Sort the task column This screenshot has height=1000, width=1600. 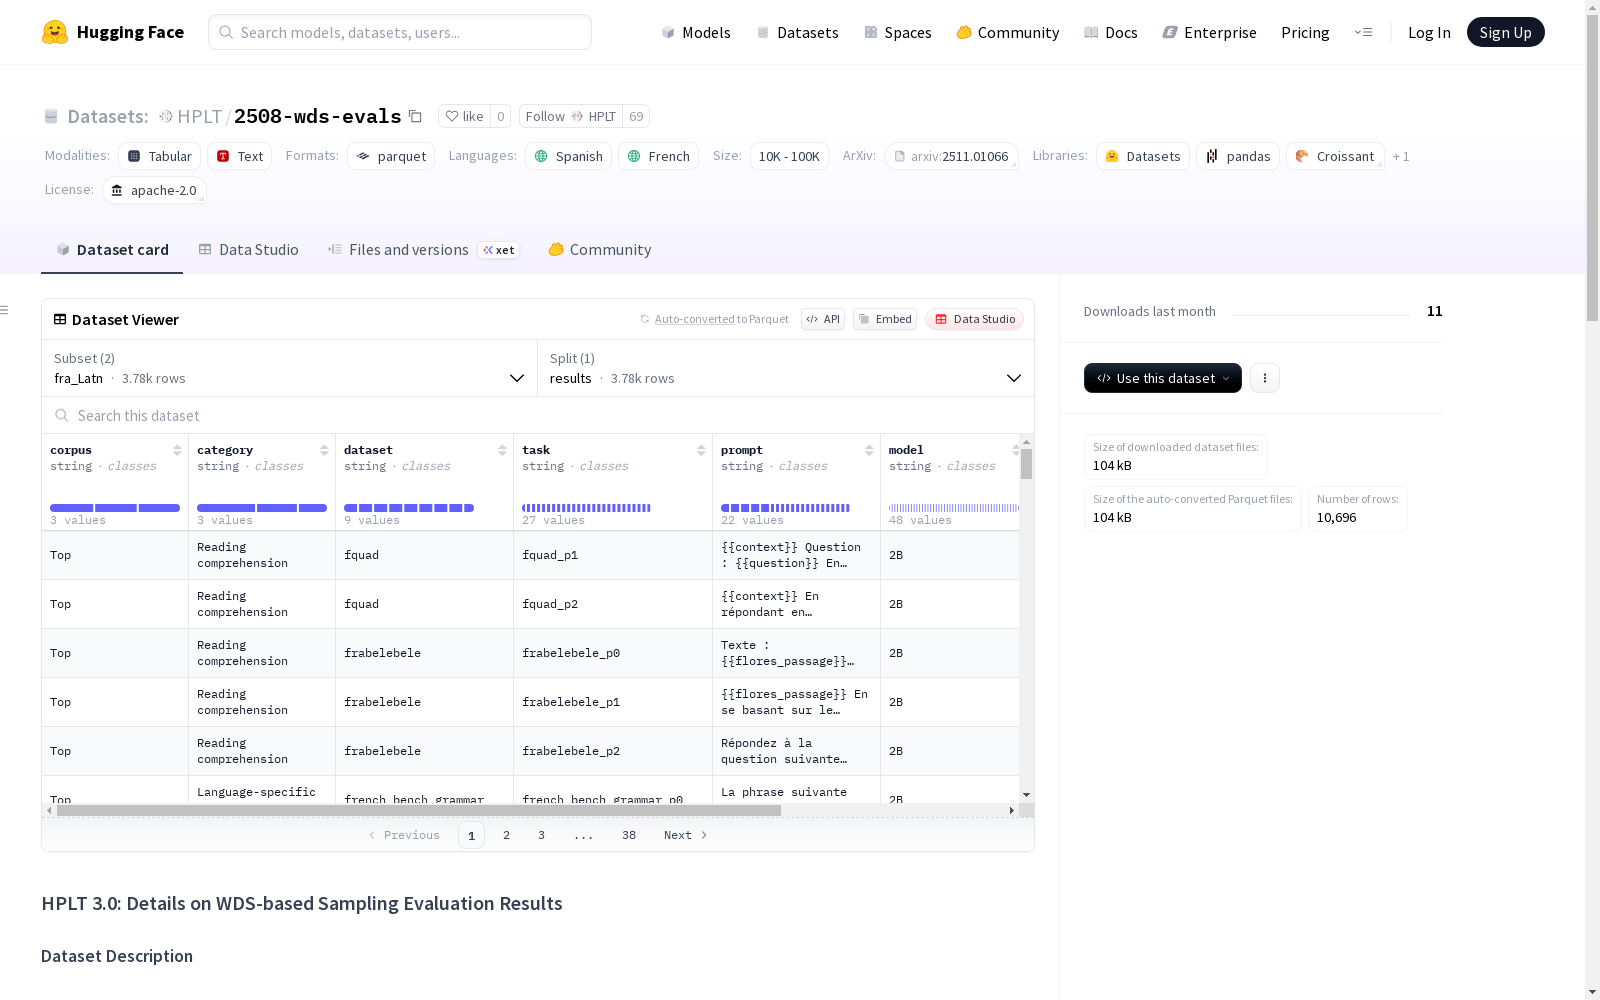tap(701, 450)
